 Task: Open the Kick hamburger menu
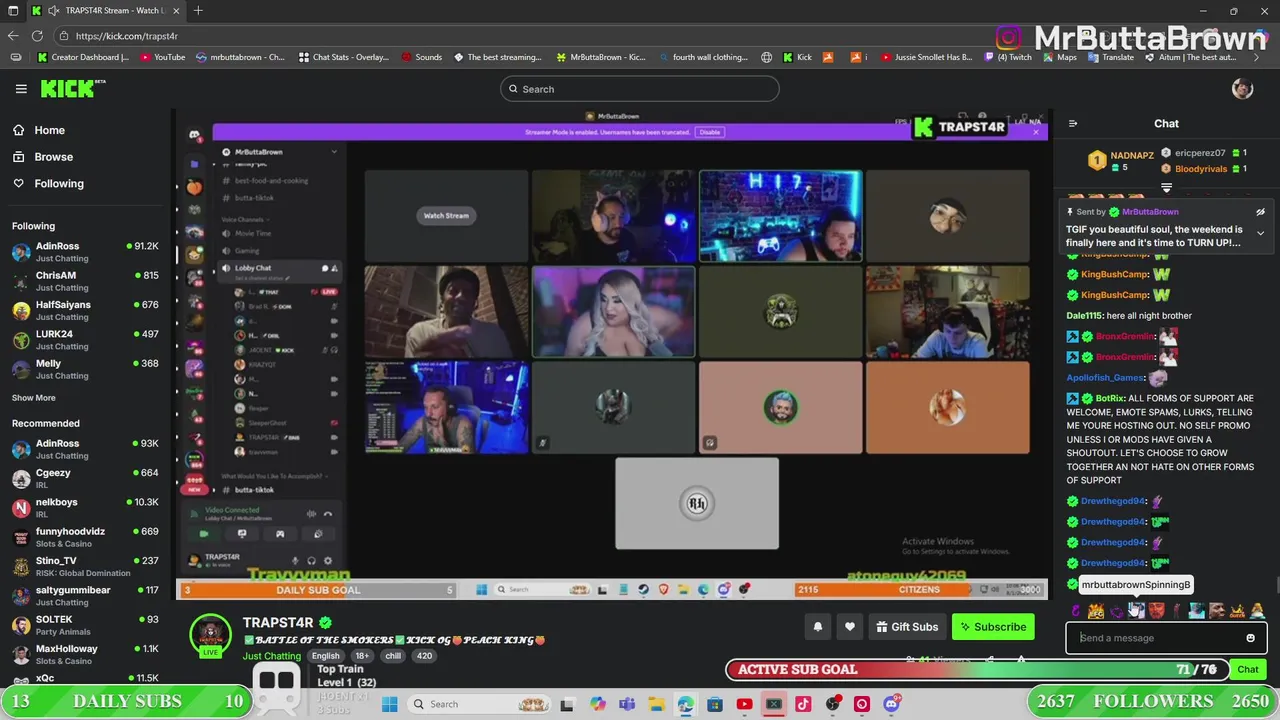[21, 89]
